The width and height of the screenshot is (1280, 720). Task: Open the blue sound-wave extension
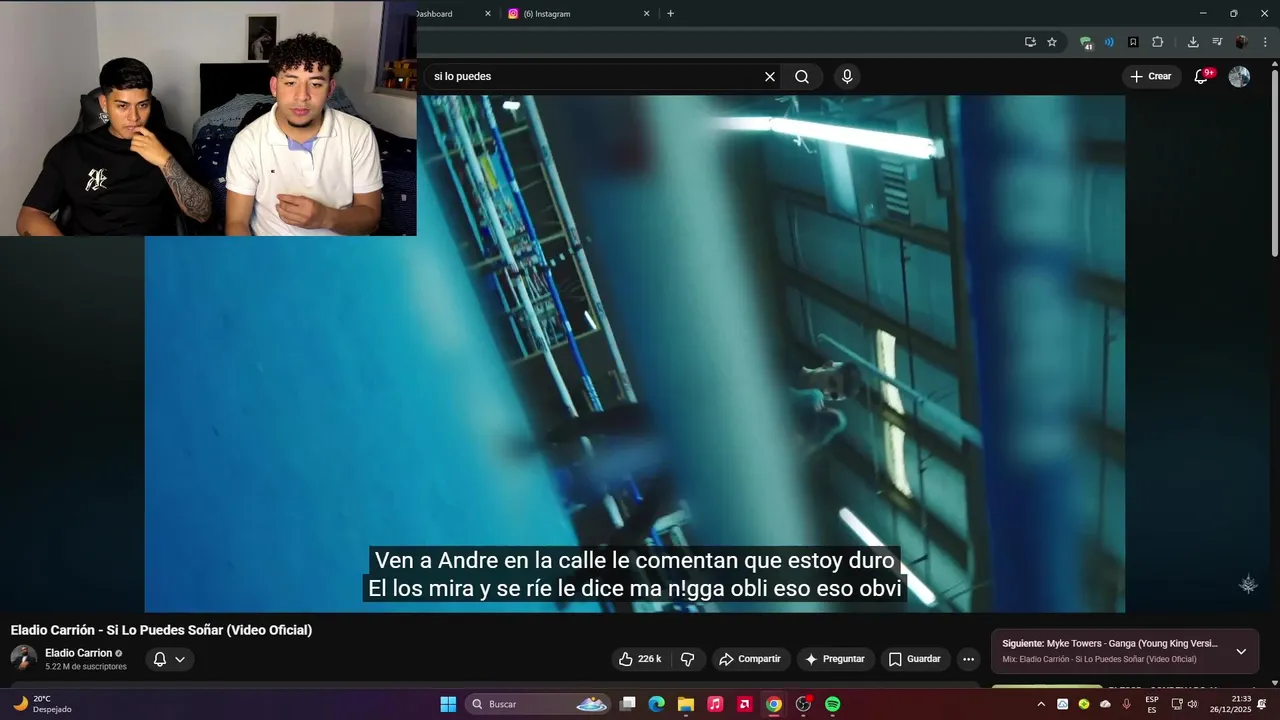1109,42
